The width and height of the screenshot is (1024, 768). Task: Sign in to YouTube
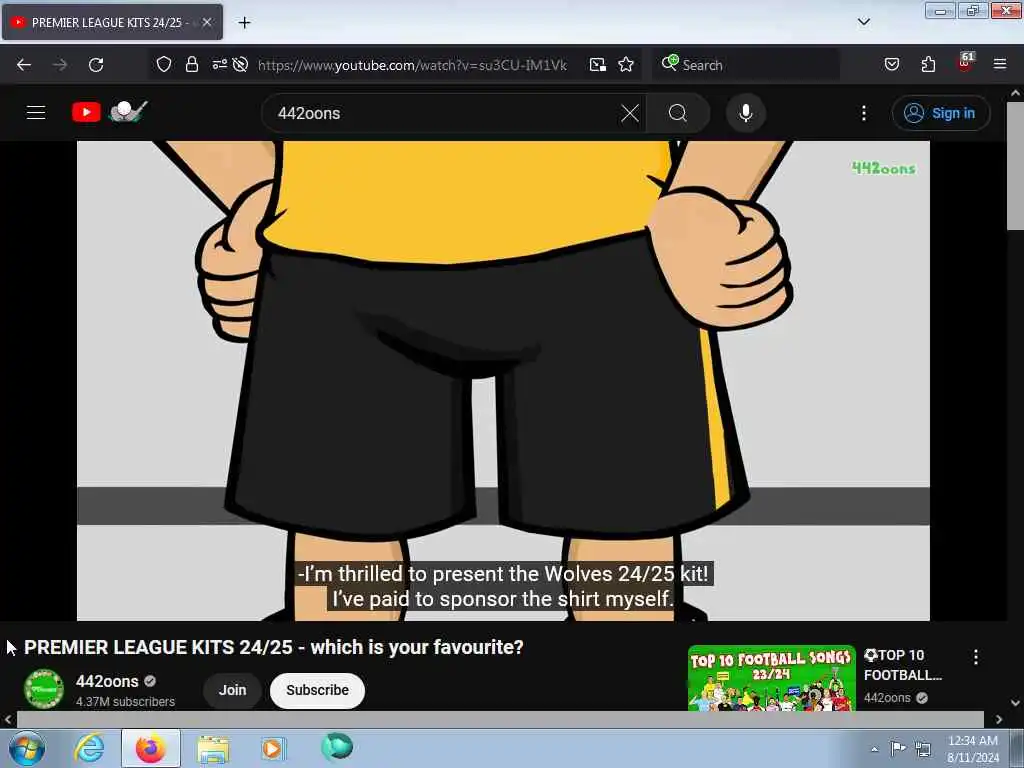pyautogui.click(x=940, y=114)
